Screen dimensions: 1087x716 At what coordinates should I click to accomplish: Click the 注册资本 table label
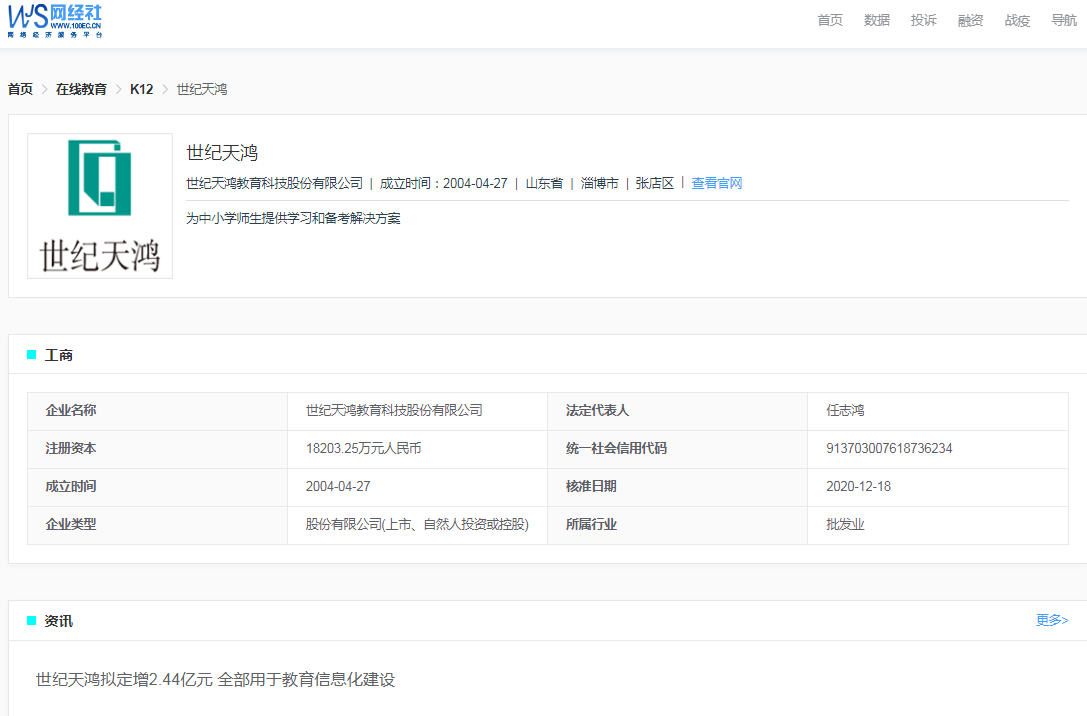[71, 448]
